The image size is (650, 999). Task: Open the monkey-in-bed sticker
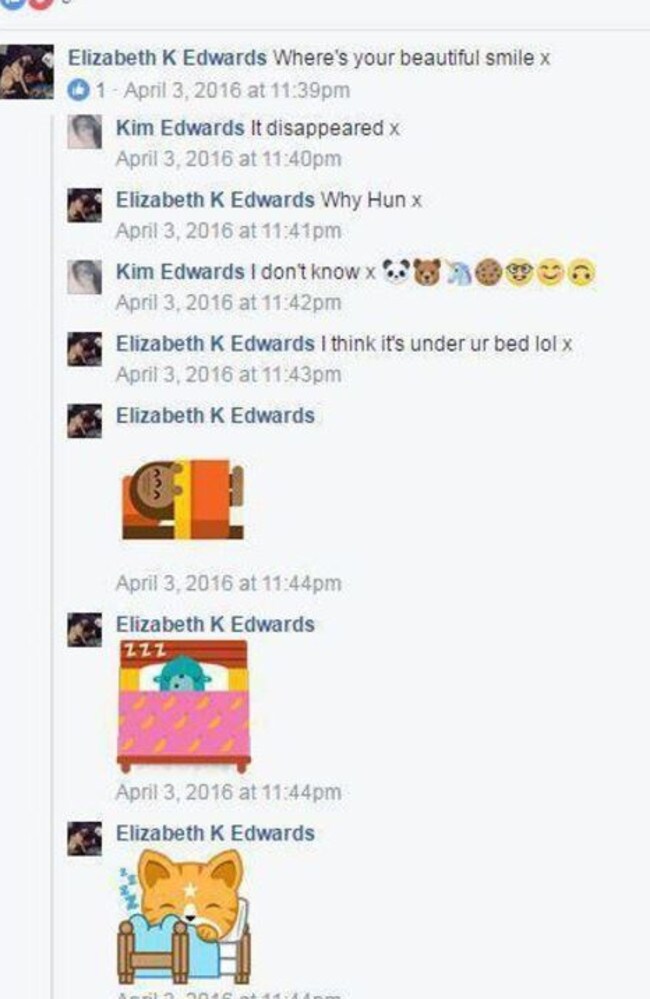183,498
